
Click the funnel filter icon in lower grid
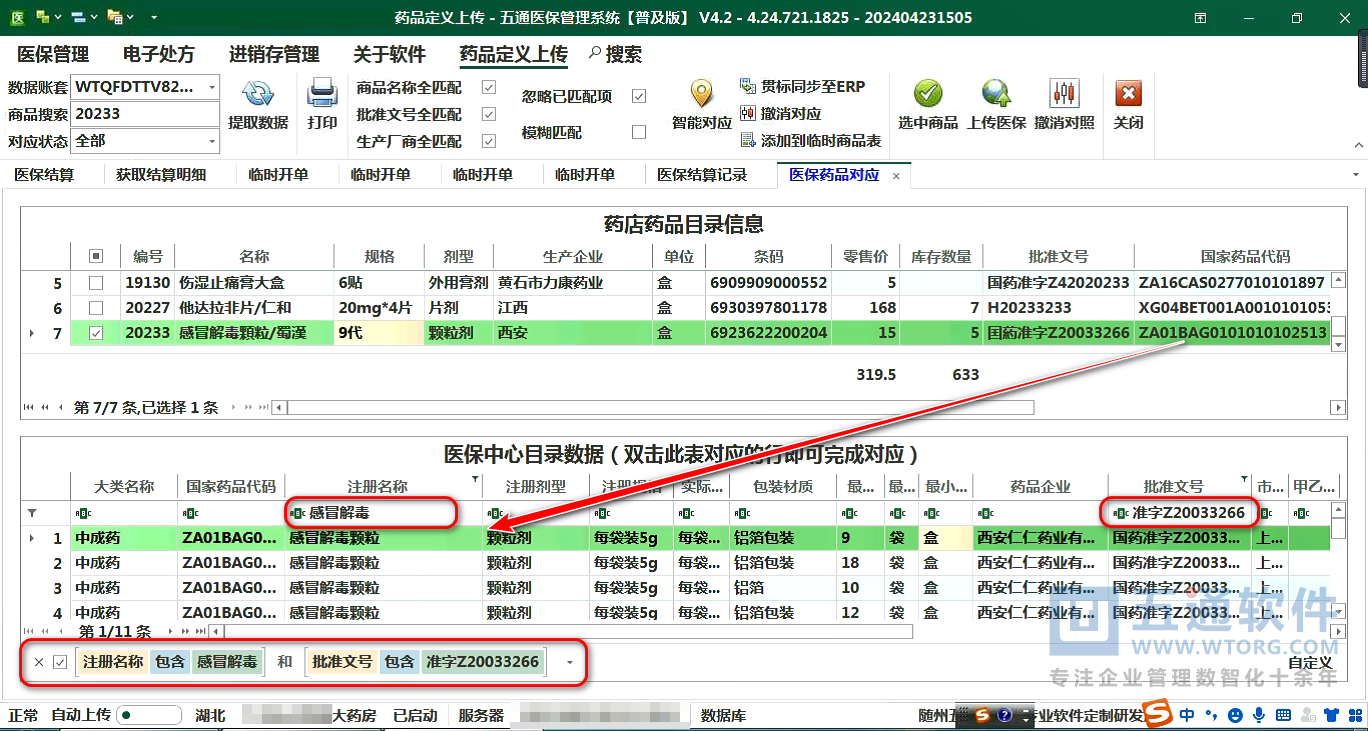coord(33,512)
